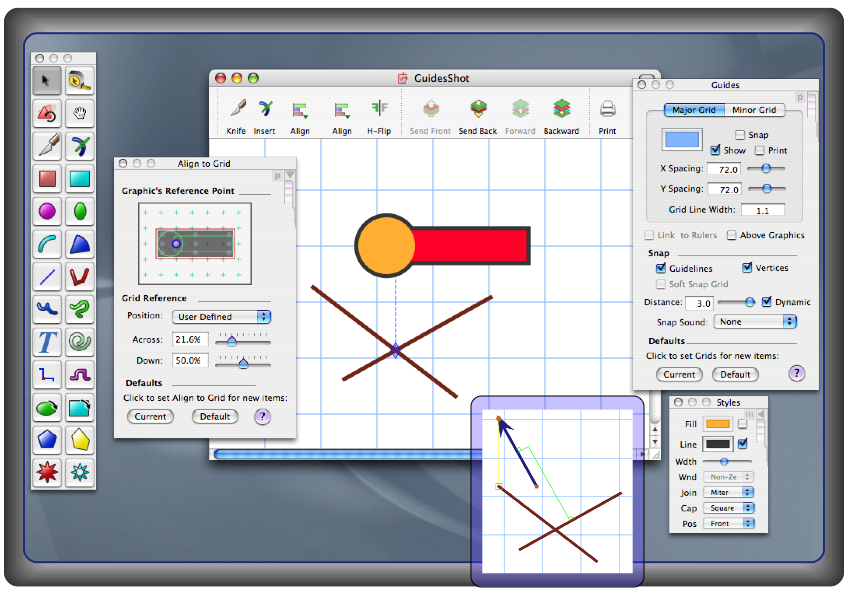
Task: Select the blue squiggle curve tool
Action: 47,309
